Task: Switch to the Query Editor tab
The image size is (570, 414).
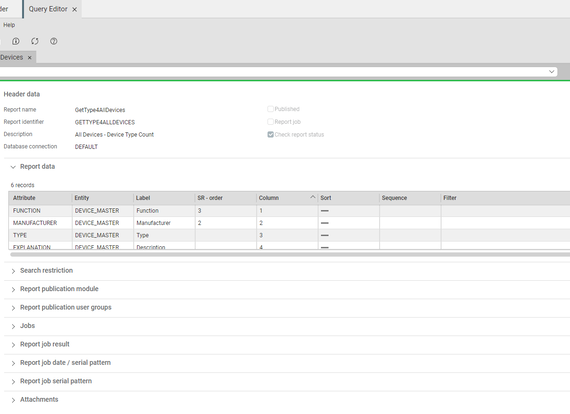Action: (48, 9)
